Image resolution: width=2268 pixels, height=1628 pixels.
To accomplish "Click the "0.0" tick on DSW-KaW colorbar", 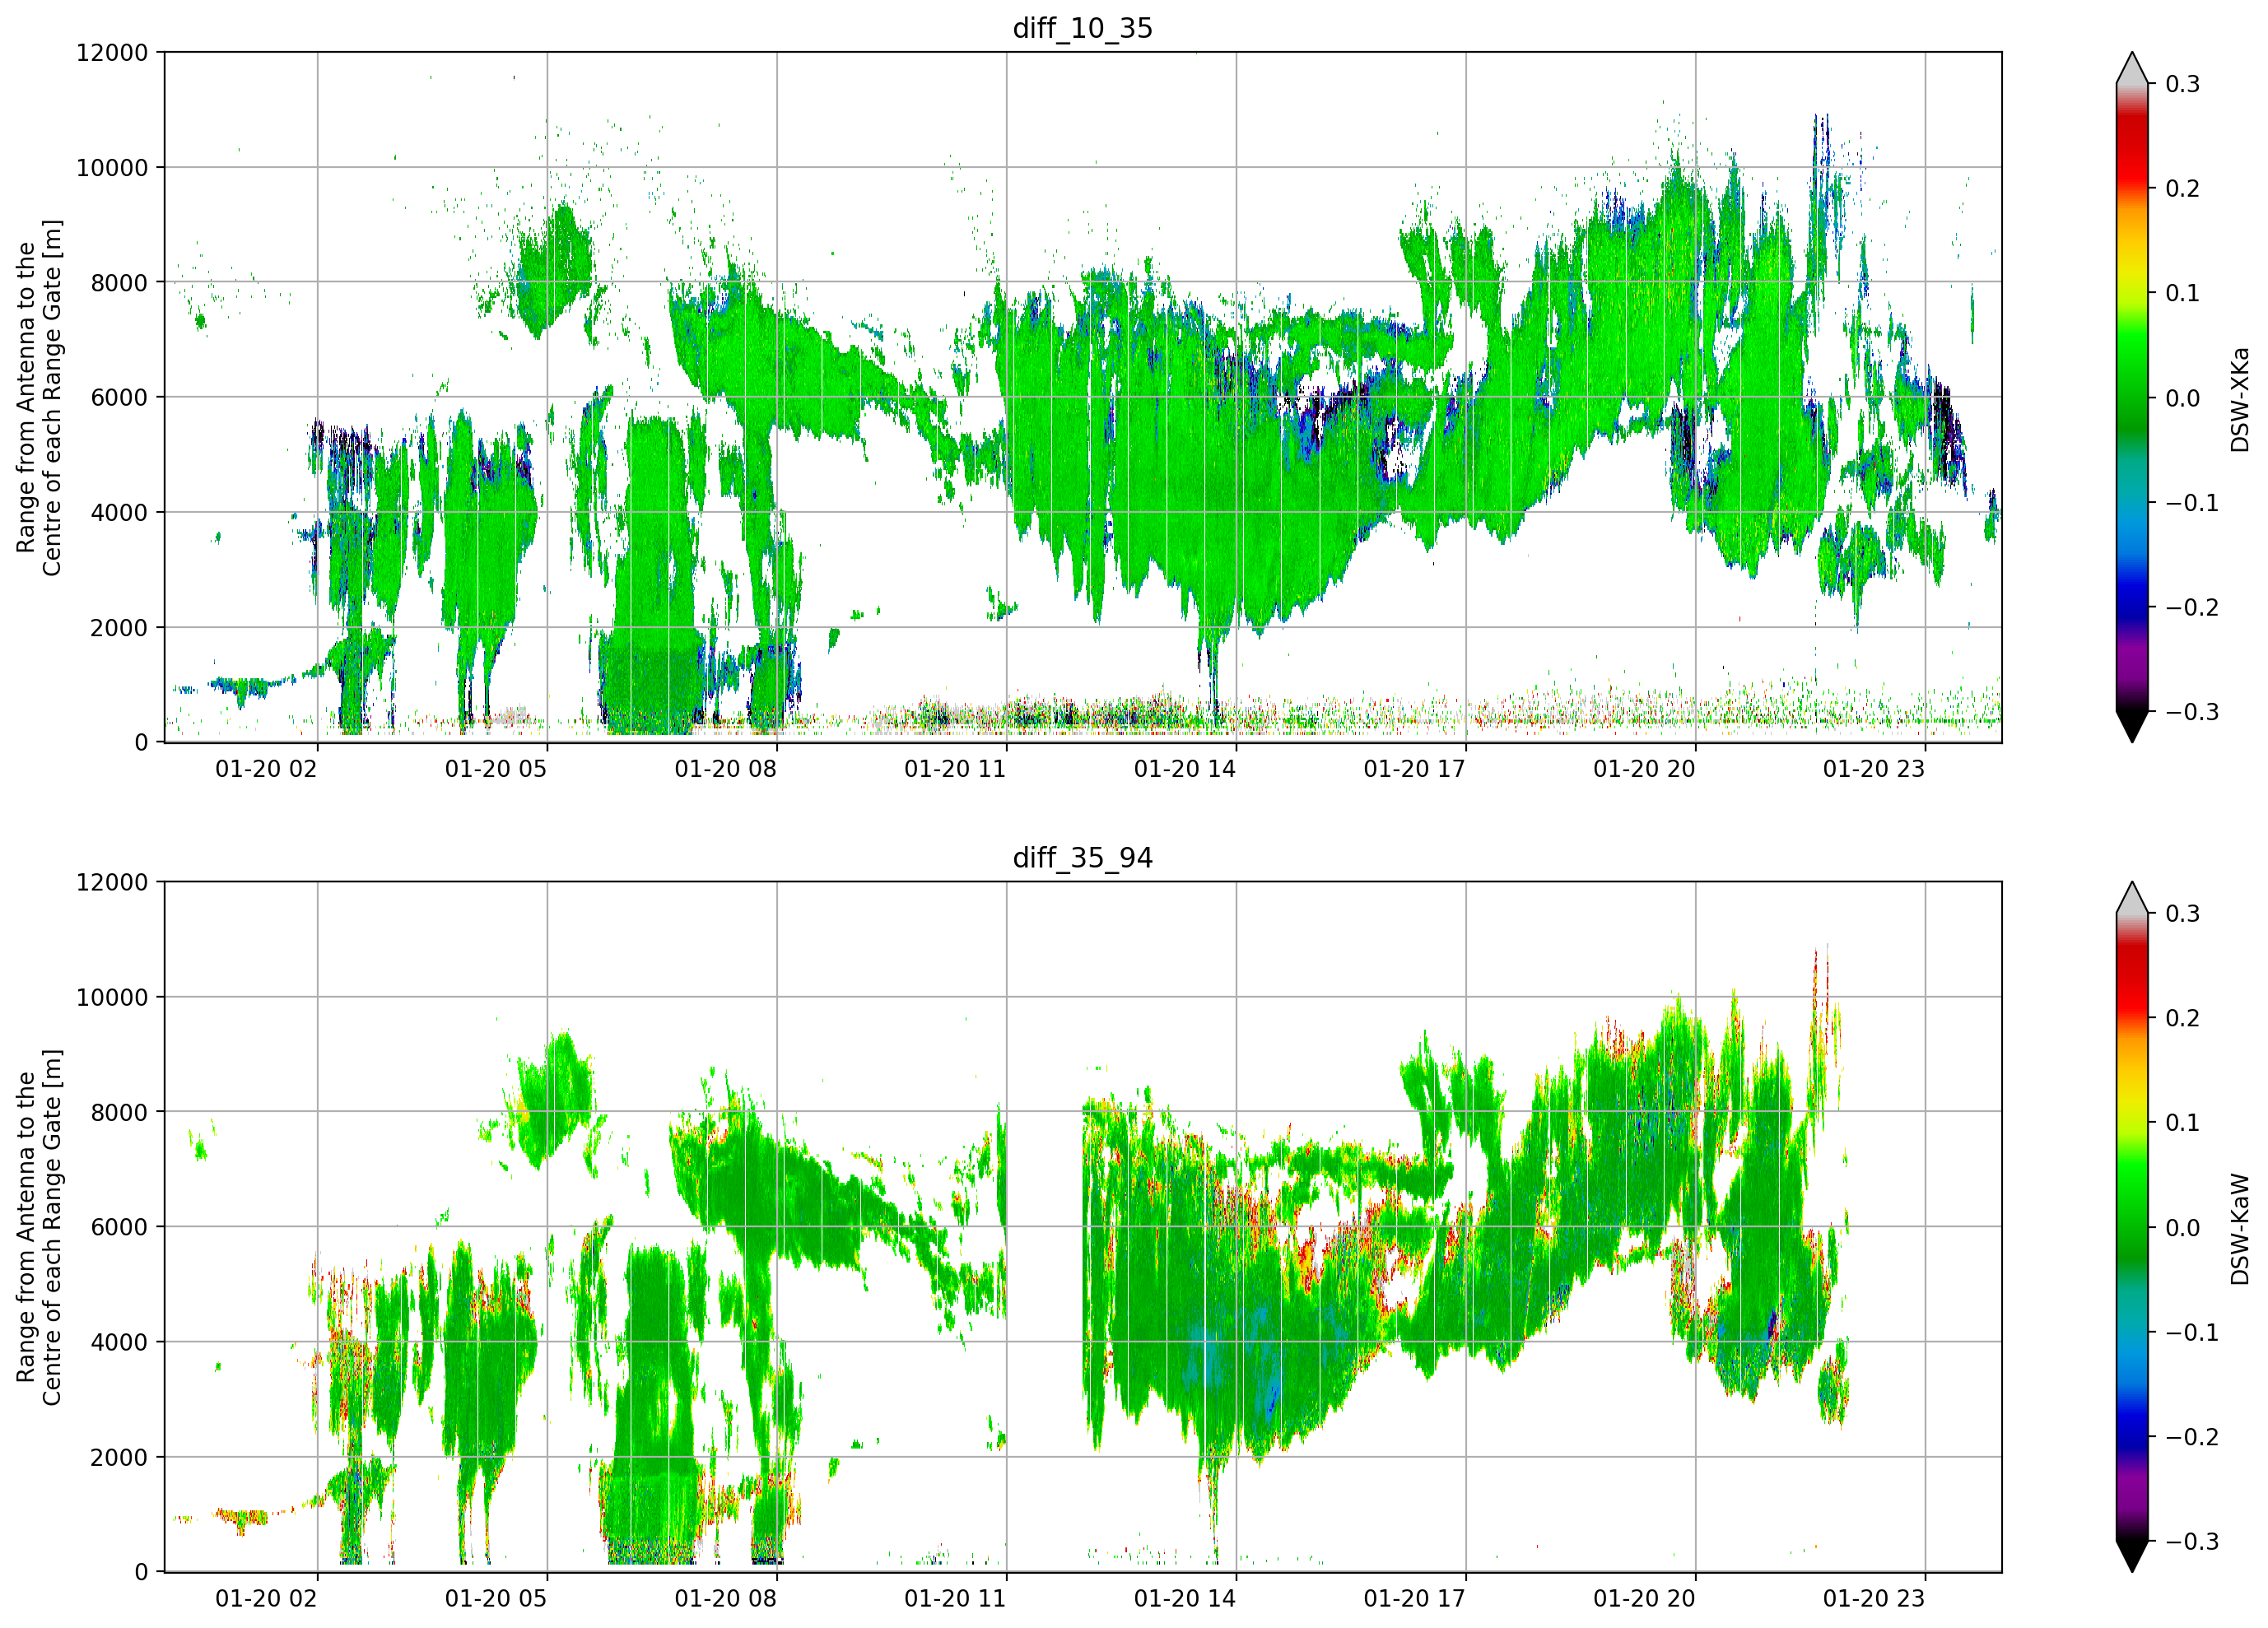I will click(2183, 1229).
